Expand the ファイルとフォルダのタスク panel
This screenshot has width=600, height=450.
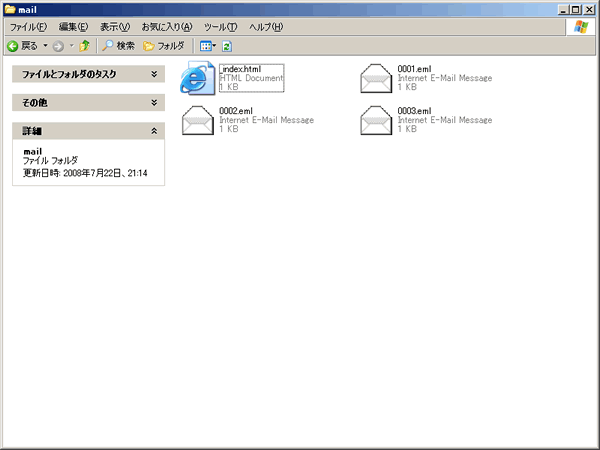click(88, 74)
